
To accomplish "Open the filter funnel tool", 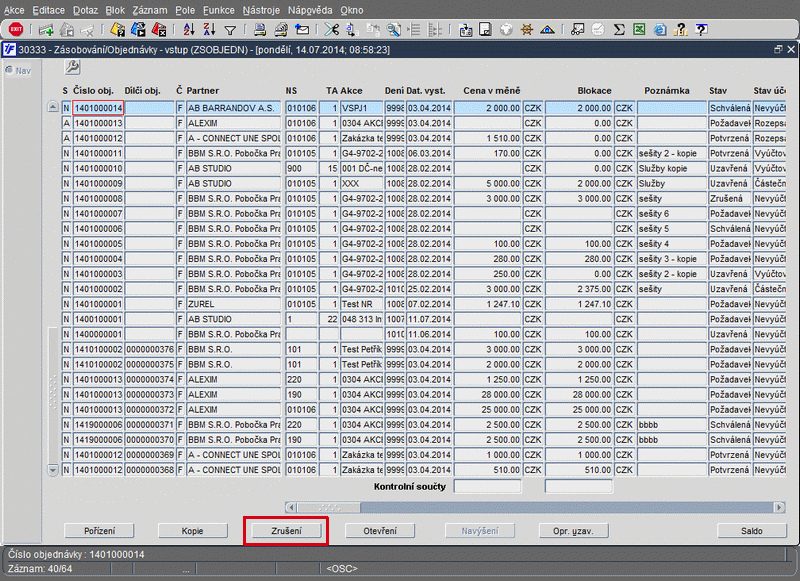I will [230, 30].
